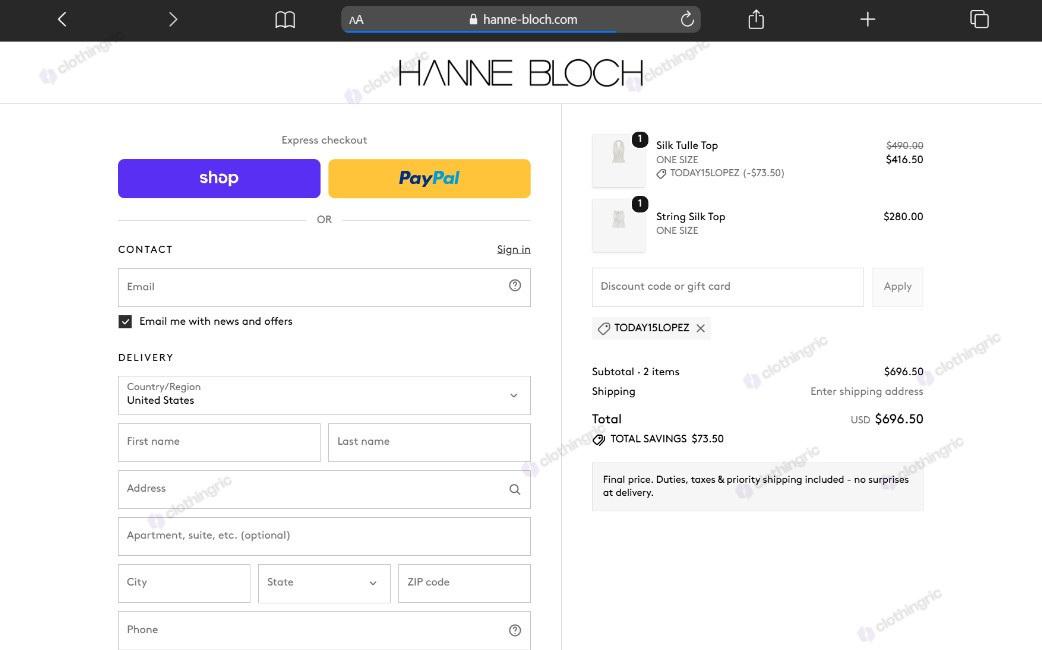Open Safari bookmarks book icon
1042x650 pixels.
(x=285, y=19)
